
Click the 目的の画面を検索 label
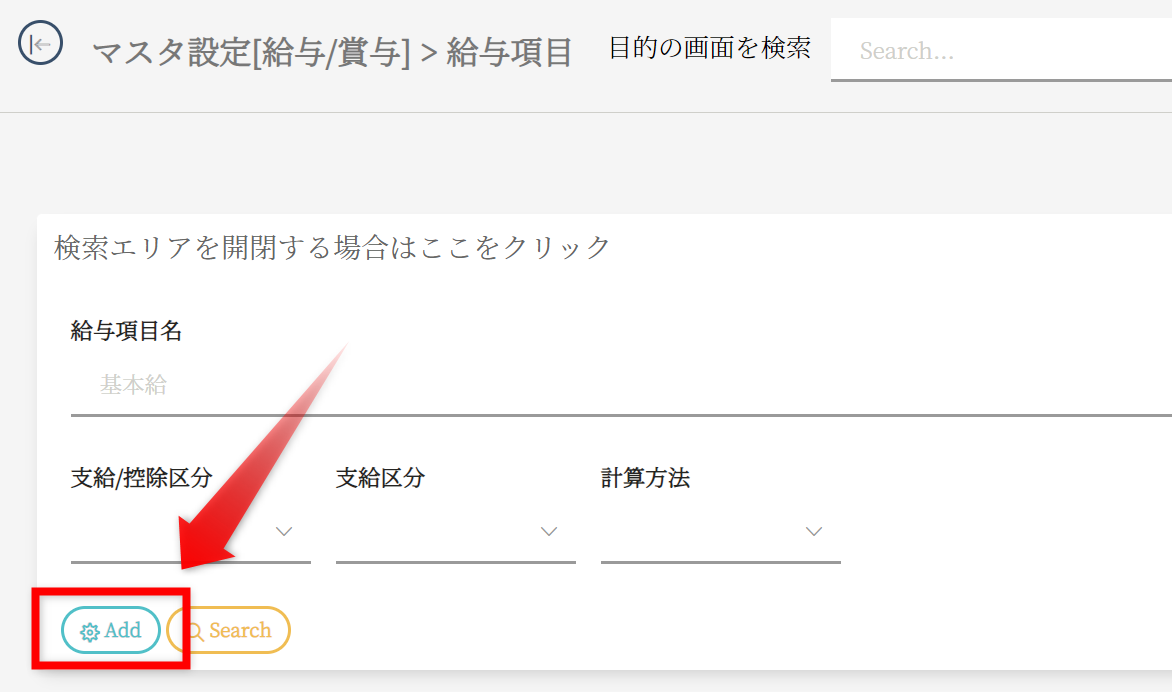click(709, 48)
